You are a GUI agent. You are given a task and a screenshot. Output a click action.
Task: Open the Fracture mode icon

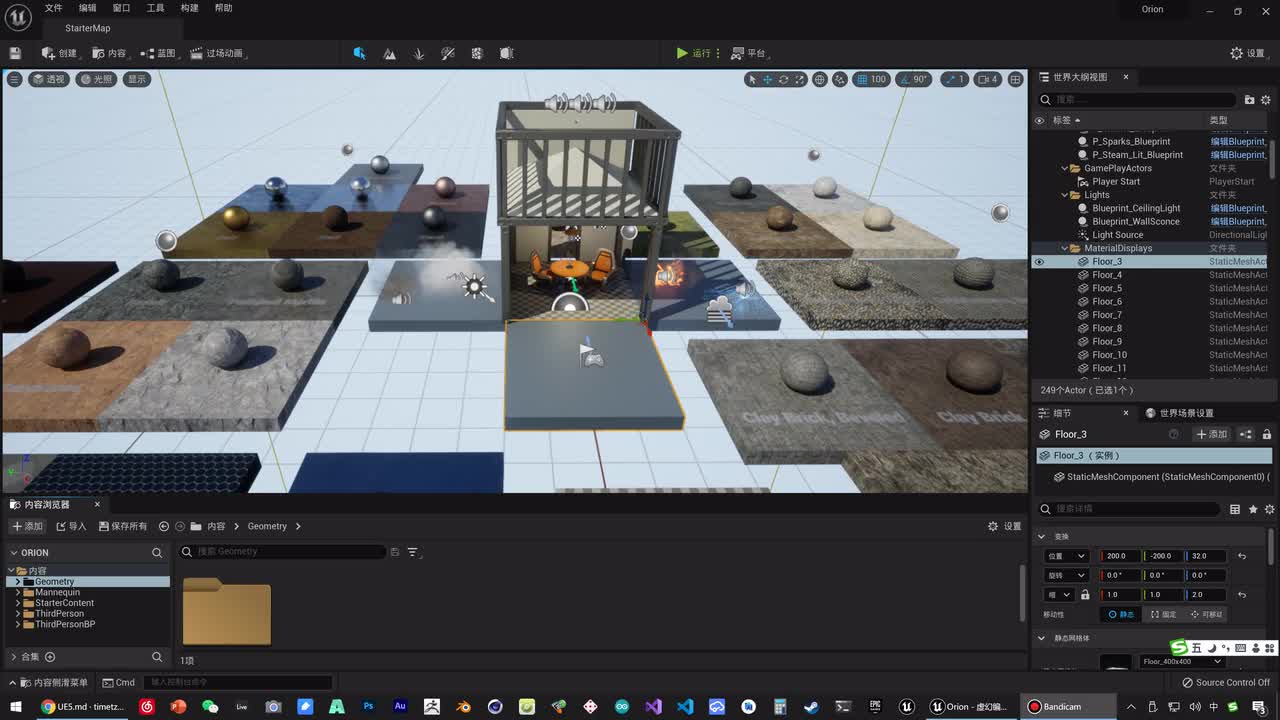(x=477, y=53)
